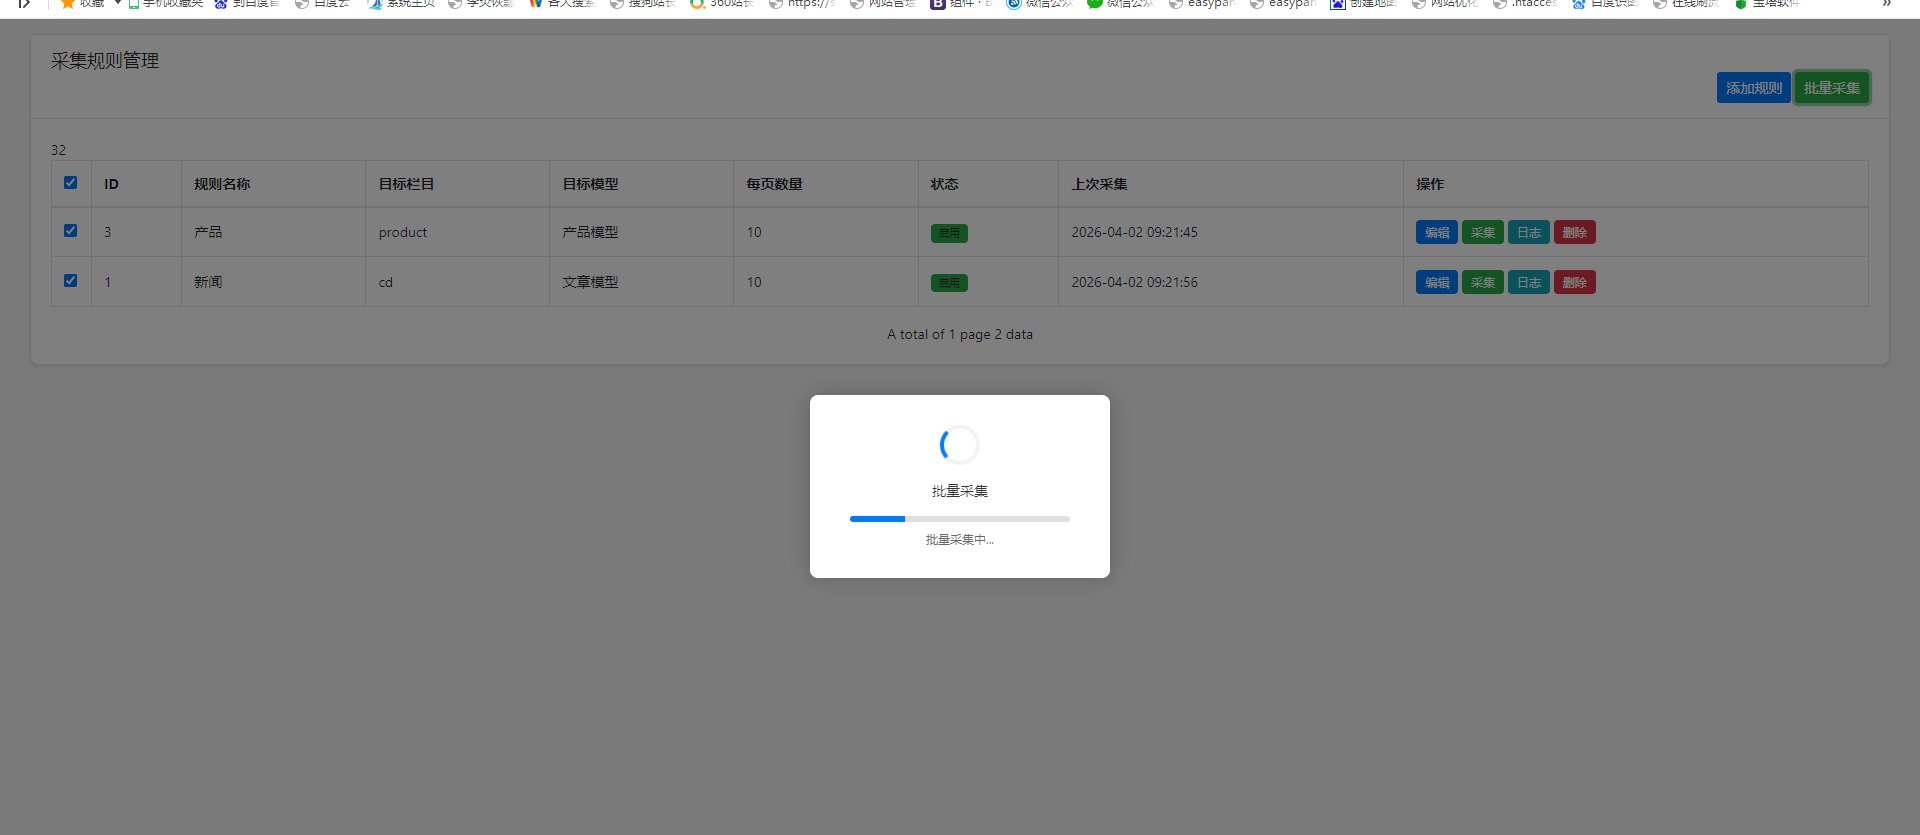Viewport: 1920px width, 835px height.
Task: Open the 360 bookmark icon
Action: click(697, 4)
